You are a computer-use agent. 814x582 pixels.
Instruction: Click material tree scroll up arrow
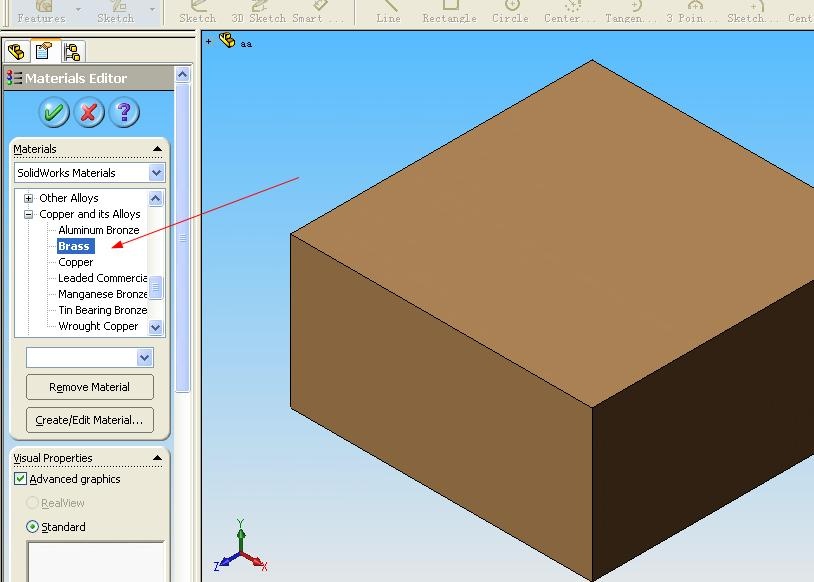155,198
